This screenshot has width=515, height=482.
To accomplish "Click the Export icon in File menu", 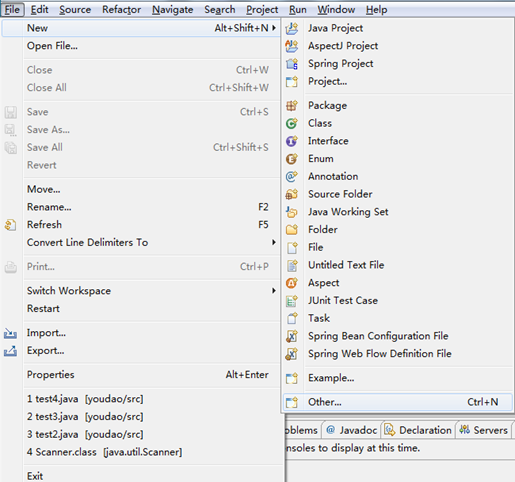I will pyautogui.click(x=10, y=351).
